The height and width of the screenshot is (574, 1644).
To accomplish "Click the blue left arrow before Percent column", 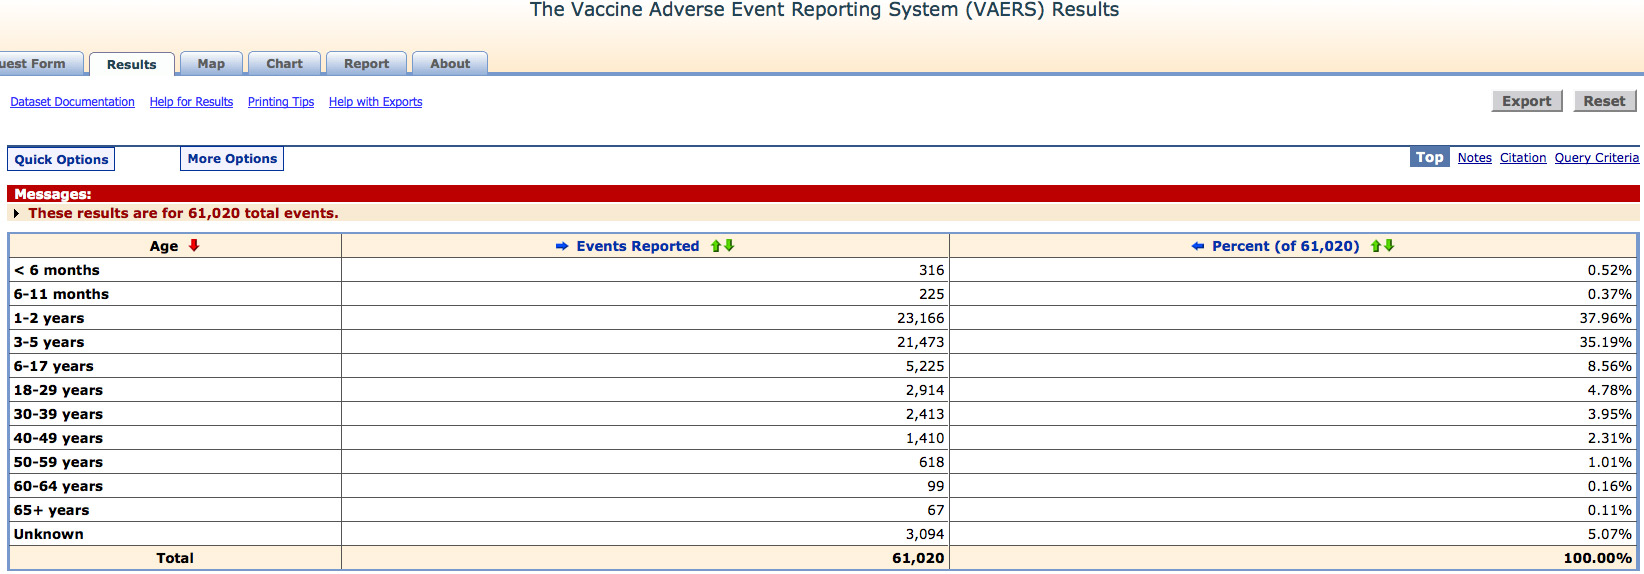I will (x=1198, y=246).
